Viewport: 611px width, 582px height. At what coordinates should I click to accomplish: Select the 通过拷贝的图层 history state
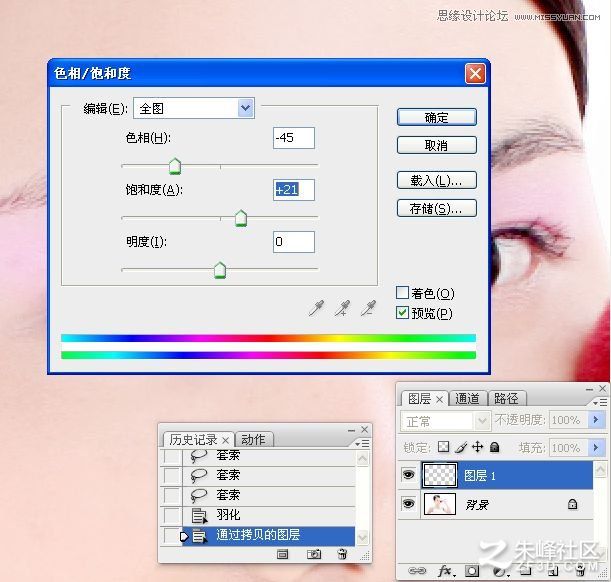269,535
